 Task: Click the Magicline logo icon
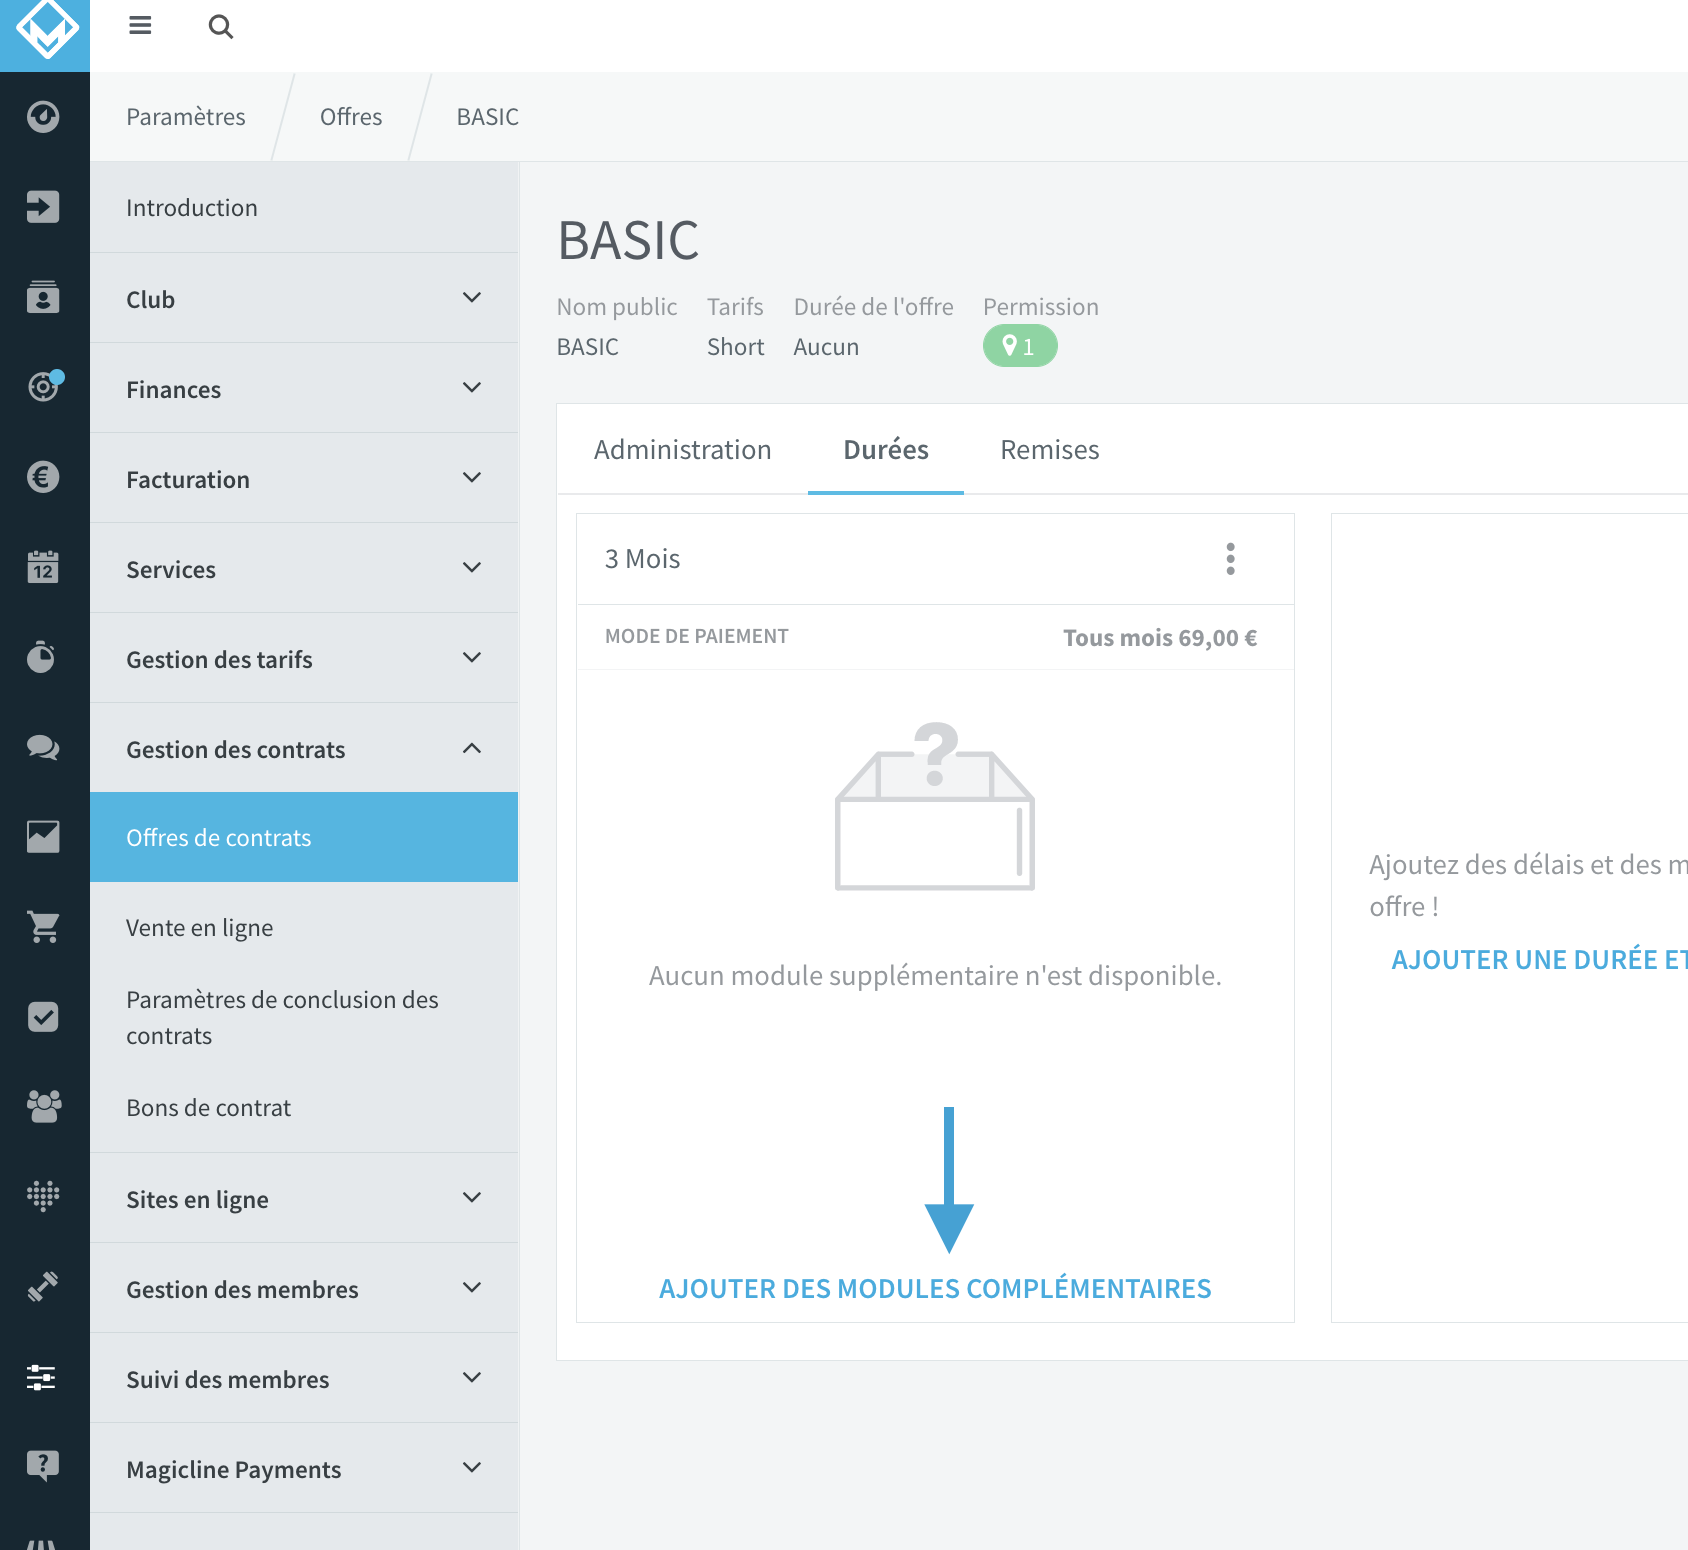pyautogui.click(x=45, y=30)
